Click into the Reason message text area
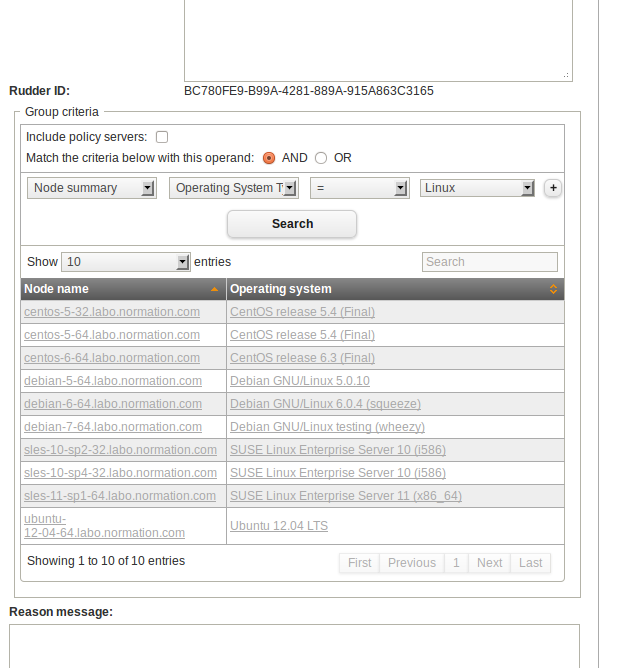 click(294, 646)
